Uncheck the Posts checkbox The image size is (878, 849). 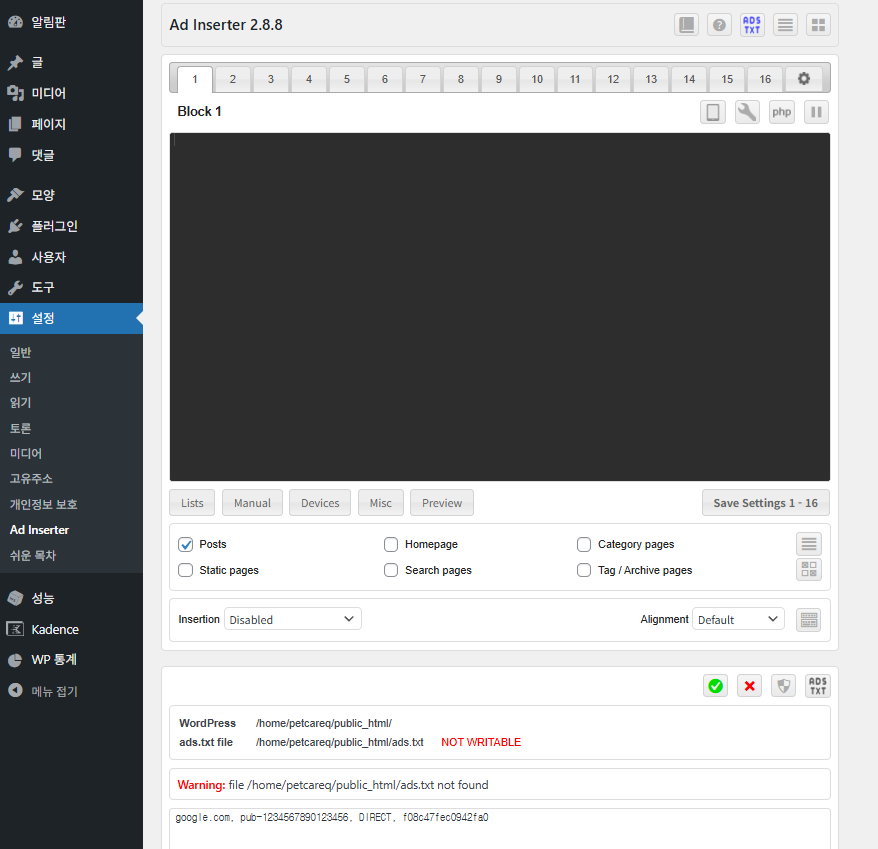click(186, 544)
